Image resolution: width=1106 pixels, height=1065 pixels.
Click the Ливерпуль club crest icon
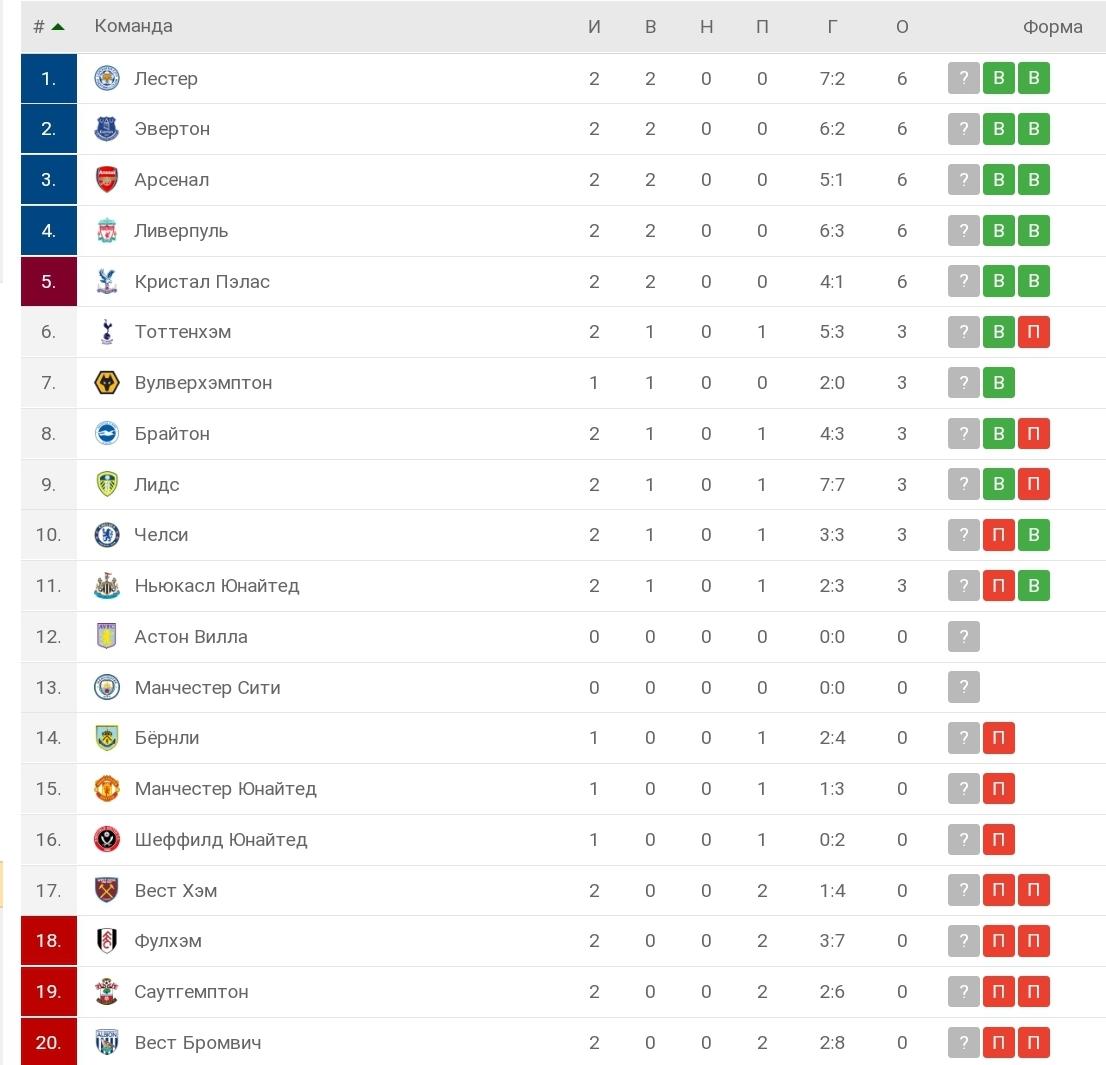(x=107, y=230)
